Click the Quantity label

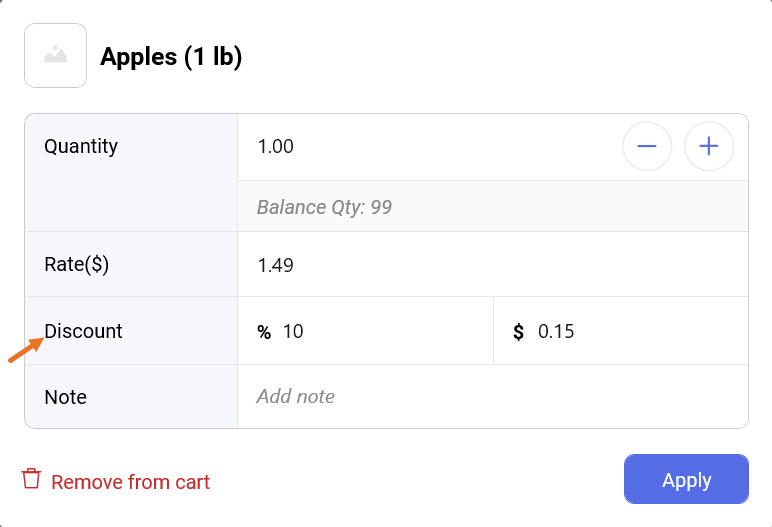click(x=81, y=147)
